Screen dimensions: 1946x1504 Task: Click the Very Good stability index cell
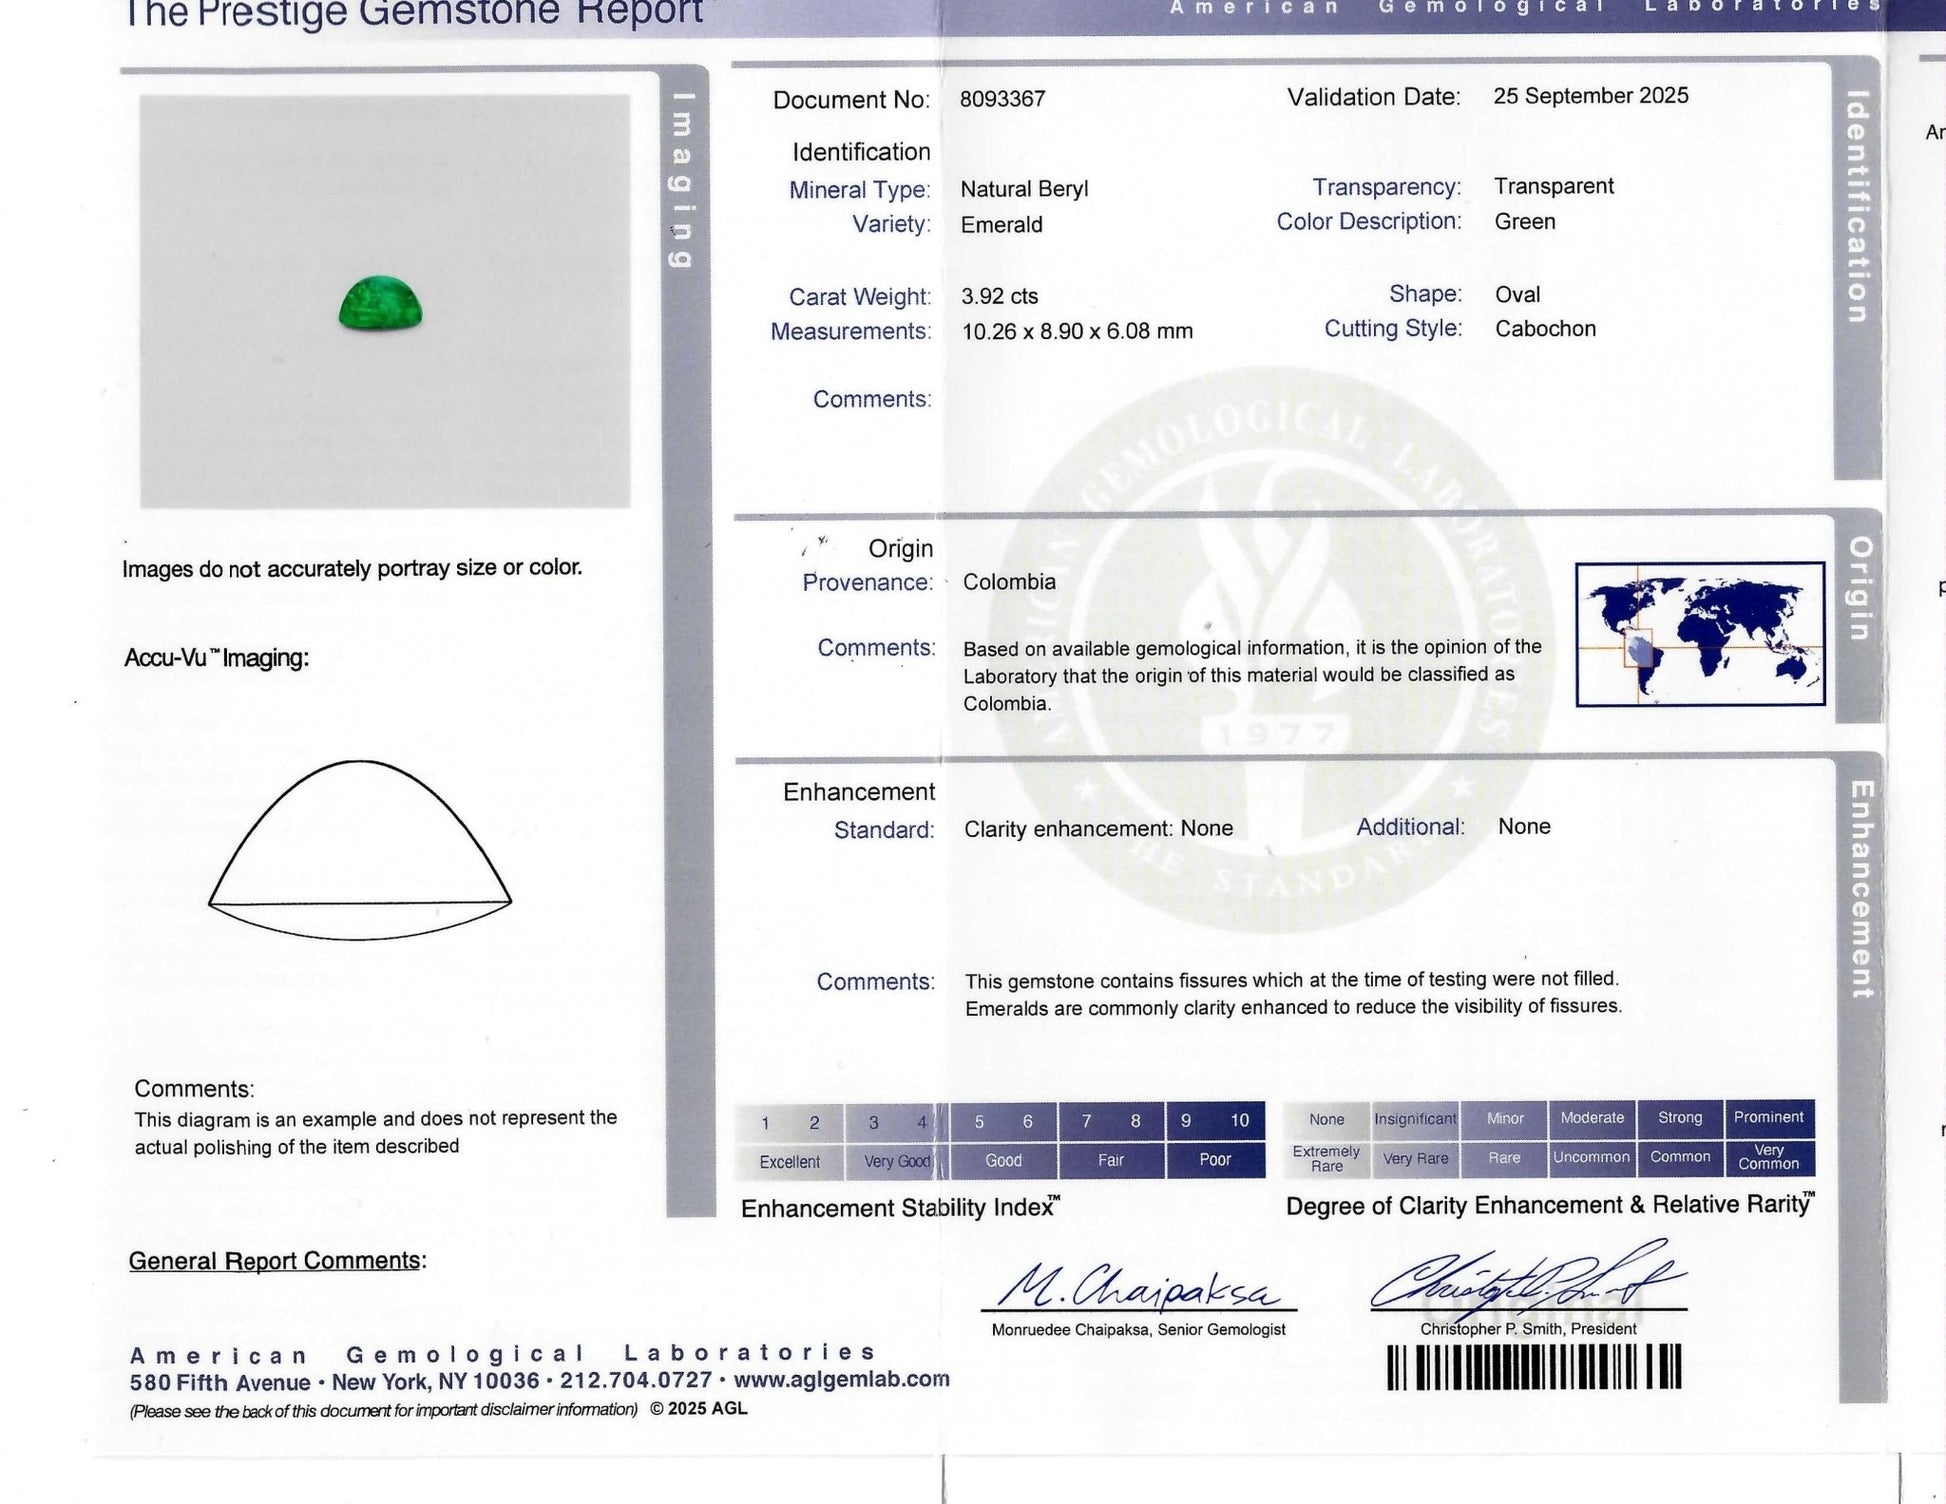896,1161
